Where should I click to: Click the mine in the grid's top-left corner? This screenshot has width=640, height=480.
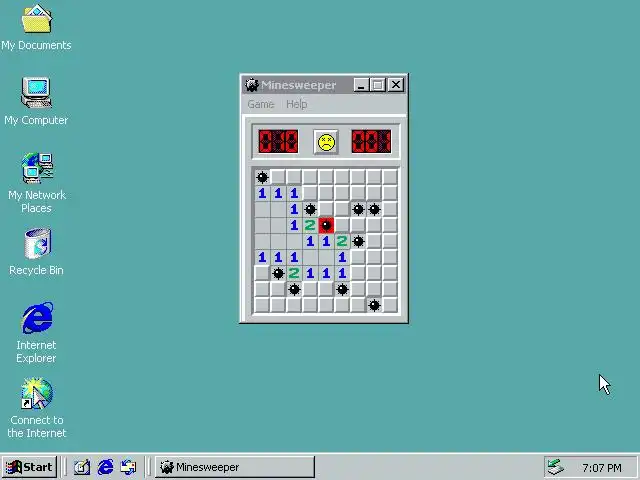(x=262, y=177)
